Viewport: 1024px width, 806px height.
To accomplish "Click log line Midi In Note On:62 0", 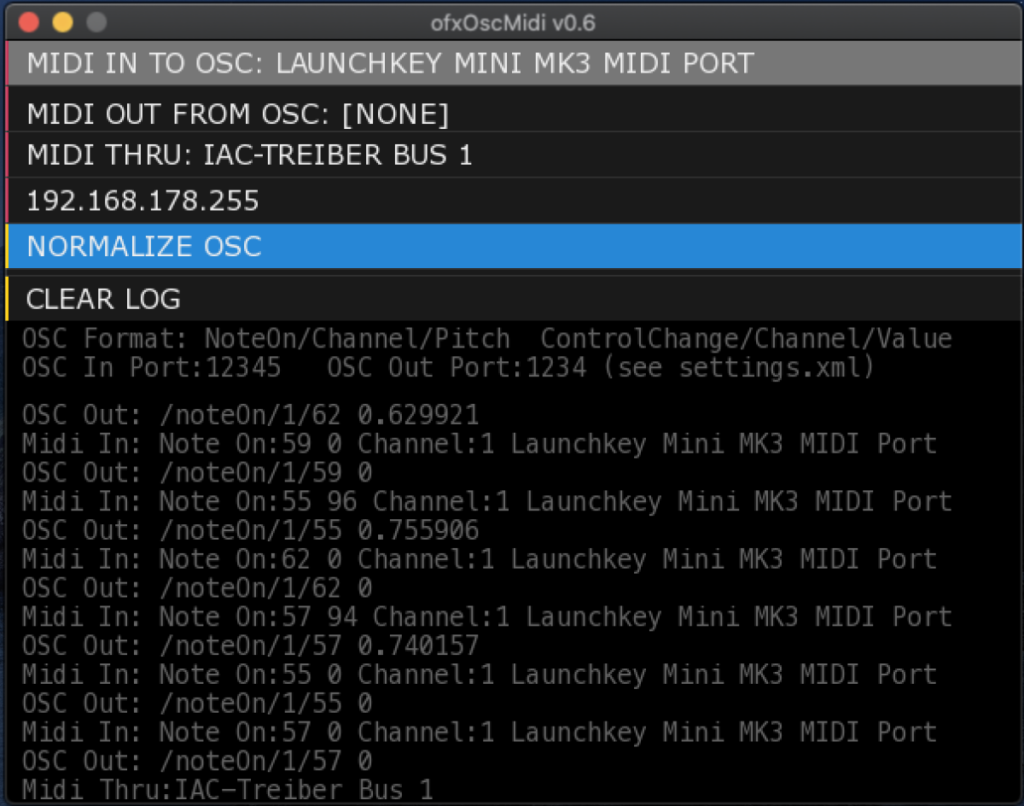I will (x=479, y=559).
